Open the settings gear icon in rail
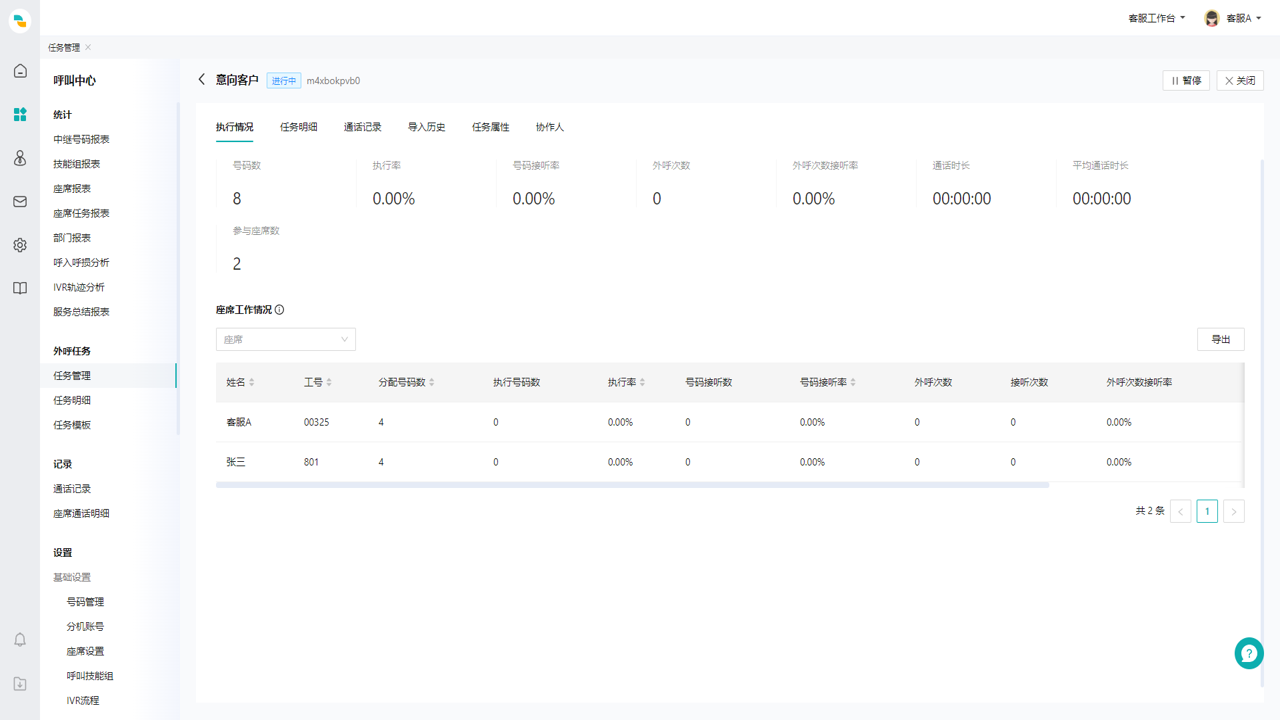 pyautogui.click(x=20, y=245)
